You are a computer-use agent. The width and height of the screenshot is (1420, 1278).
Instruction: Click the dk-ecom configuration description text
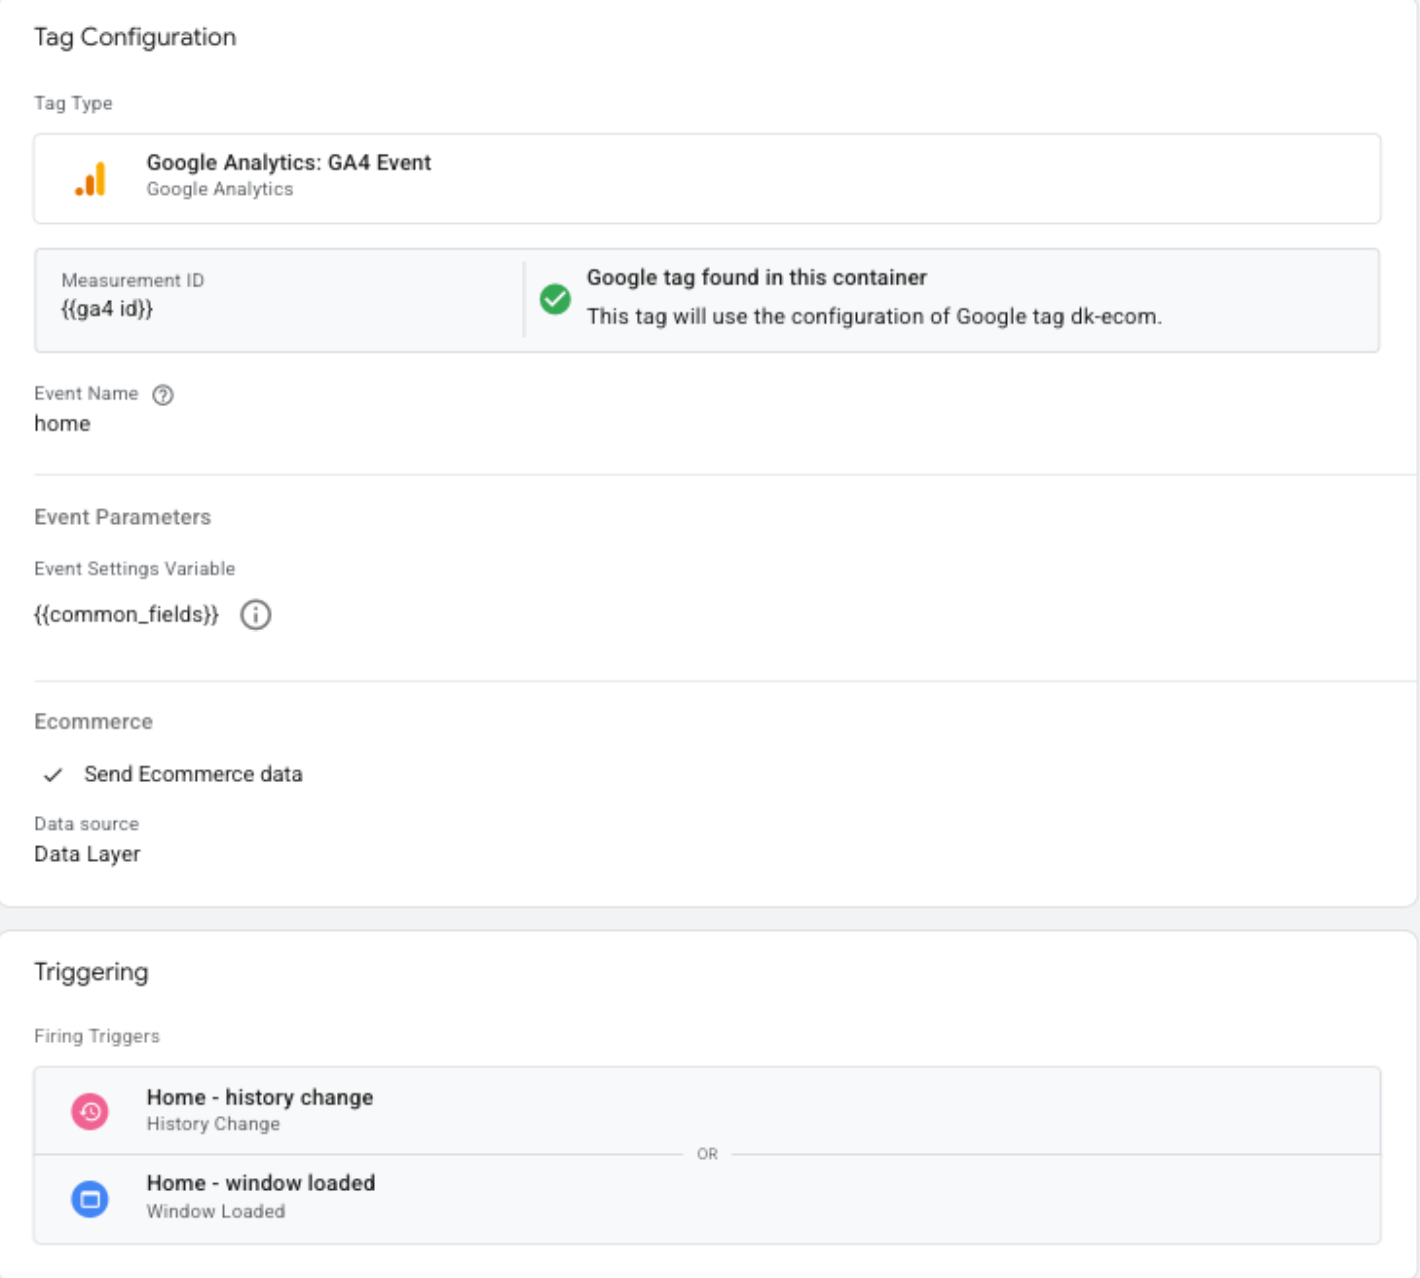tap(874, 317)
